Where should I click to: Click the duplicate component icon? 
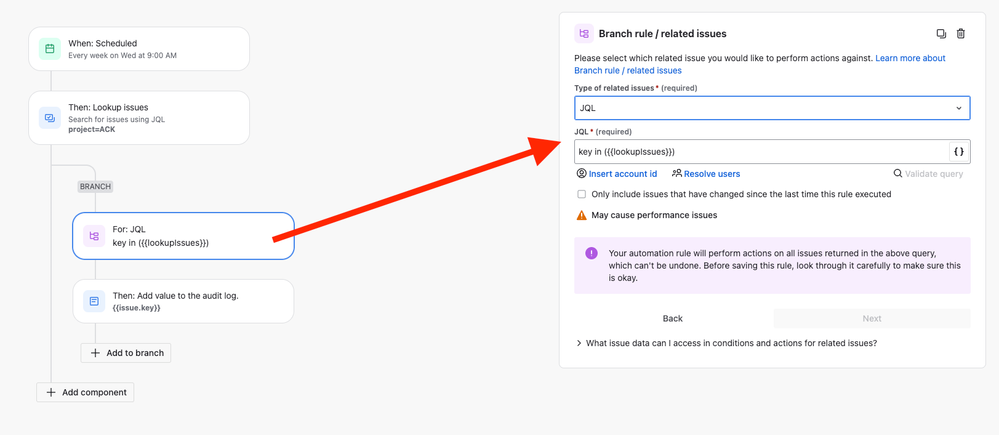(x=941, y=34)
